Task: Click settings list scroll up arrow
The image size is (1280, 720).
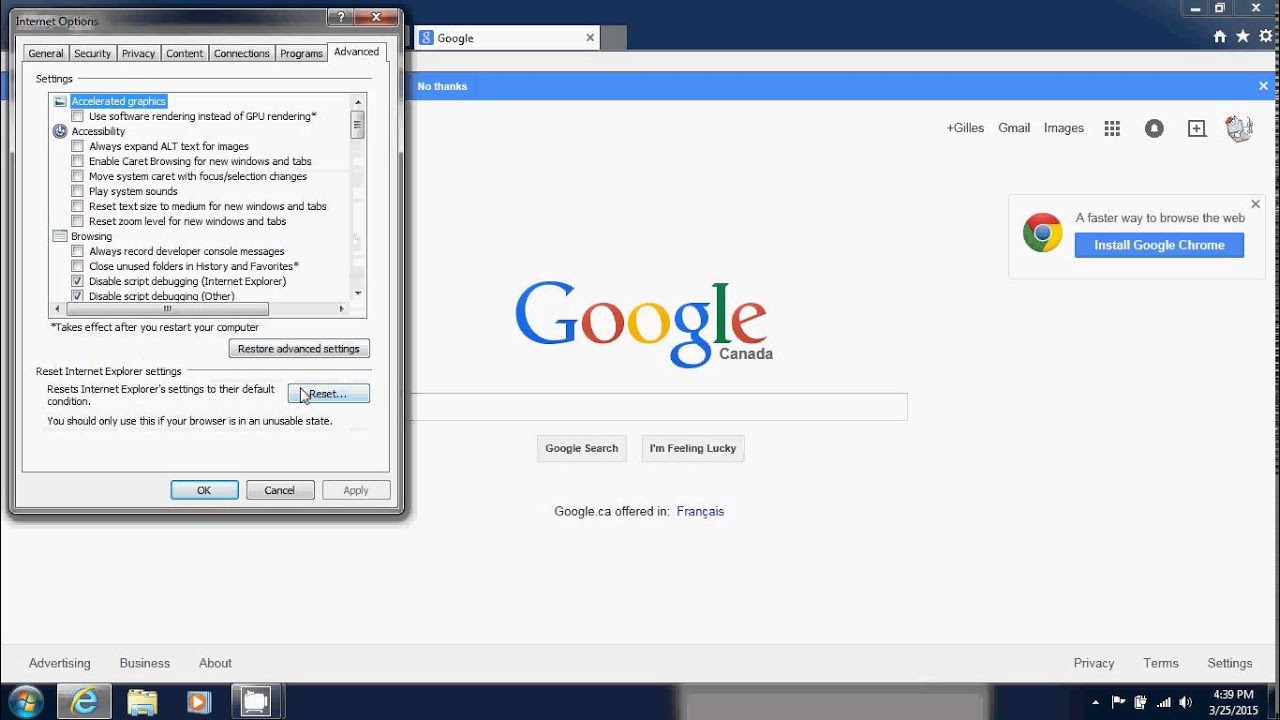Action: point(358,101)
